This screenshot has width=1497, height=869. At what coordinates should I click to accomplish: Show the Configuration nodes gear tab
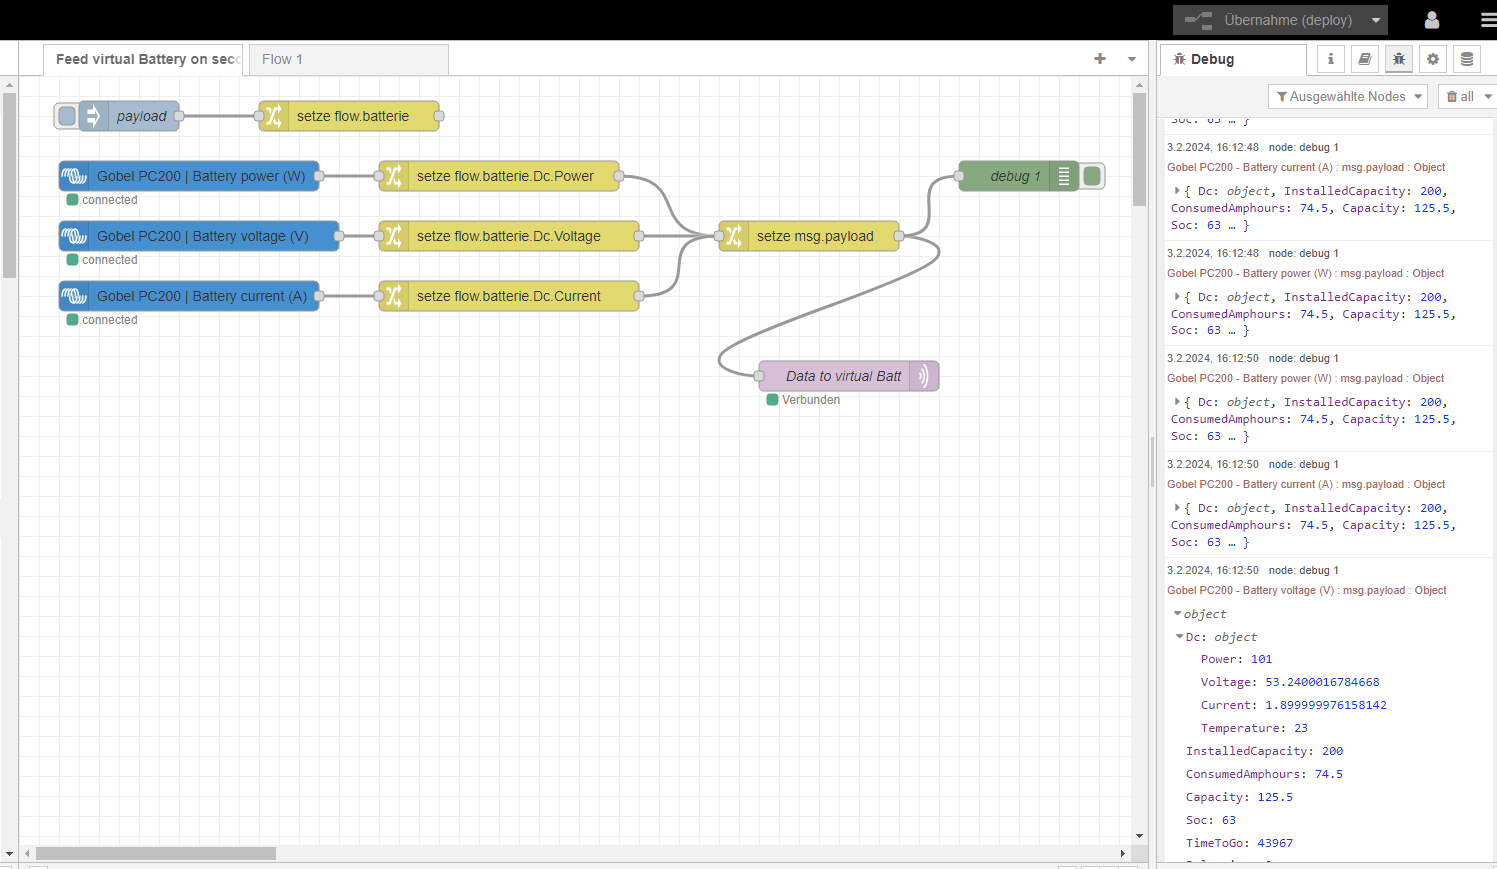[x=1432, y=59]
